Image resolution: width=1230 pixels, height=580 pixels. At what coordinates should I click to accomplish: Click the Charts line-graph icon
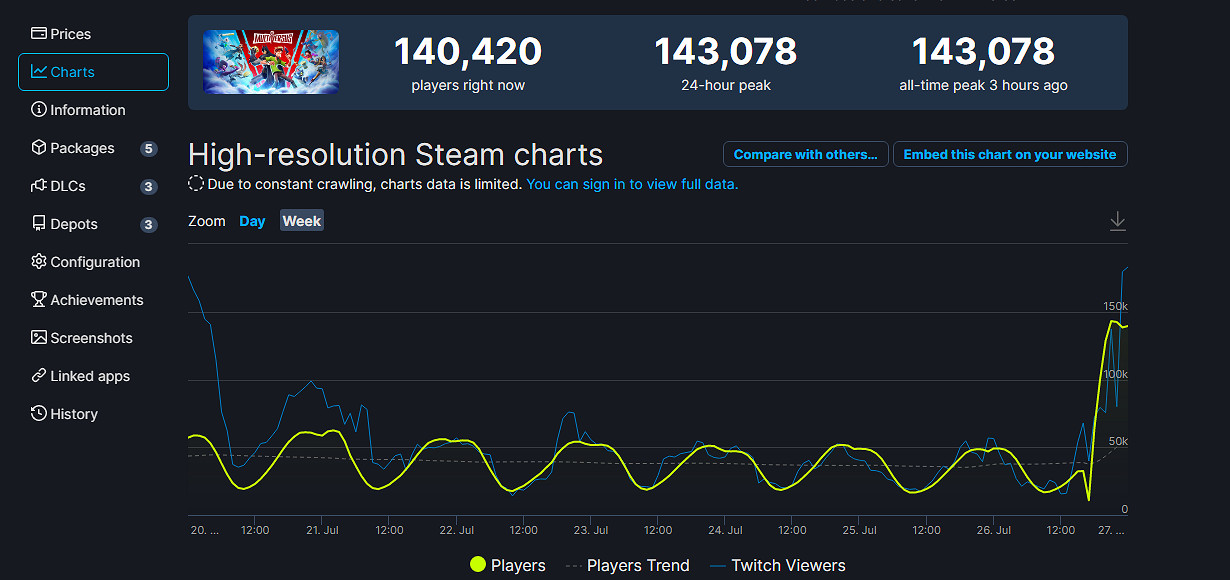tap(39, 72)
